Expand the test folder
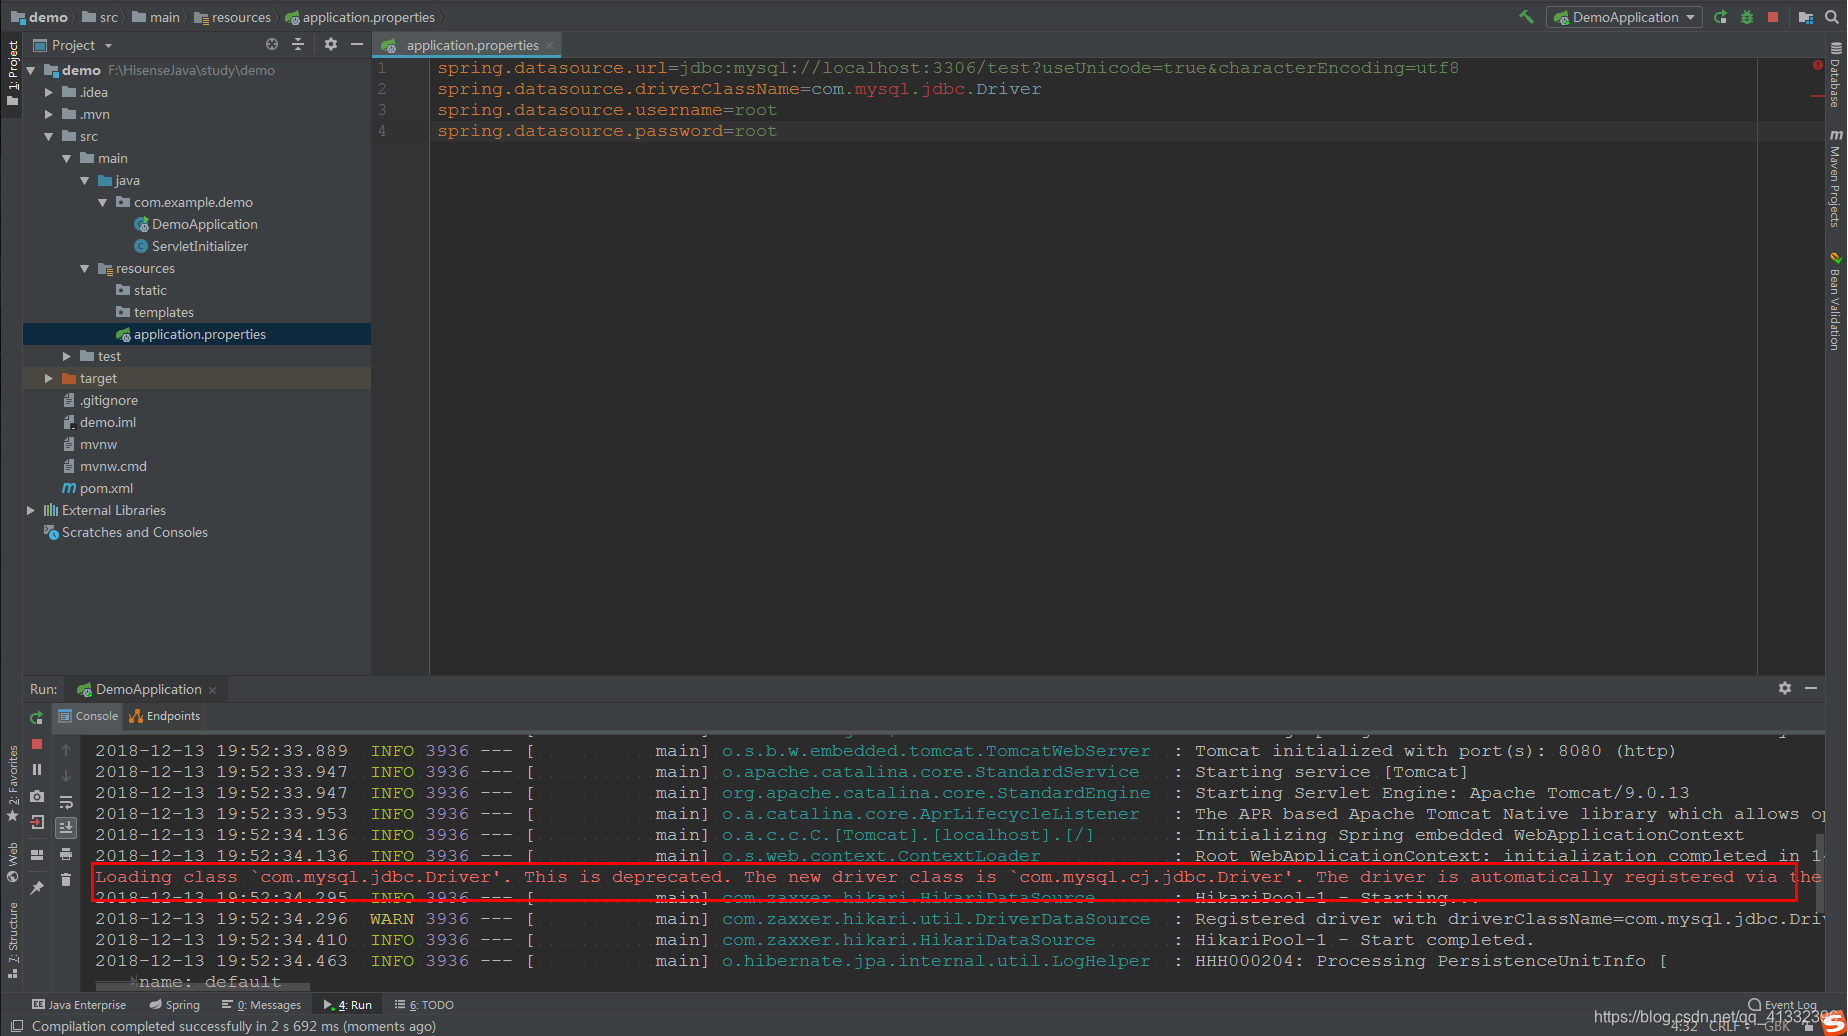The width and height of the screenshot is (1848, 1036). click(67, 356)
